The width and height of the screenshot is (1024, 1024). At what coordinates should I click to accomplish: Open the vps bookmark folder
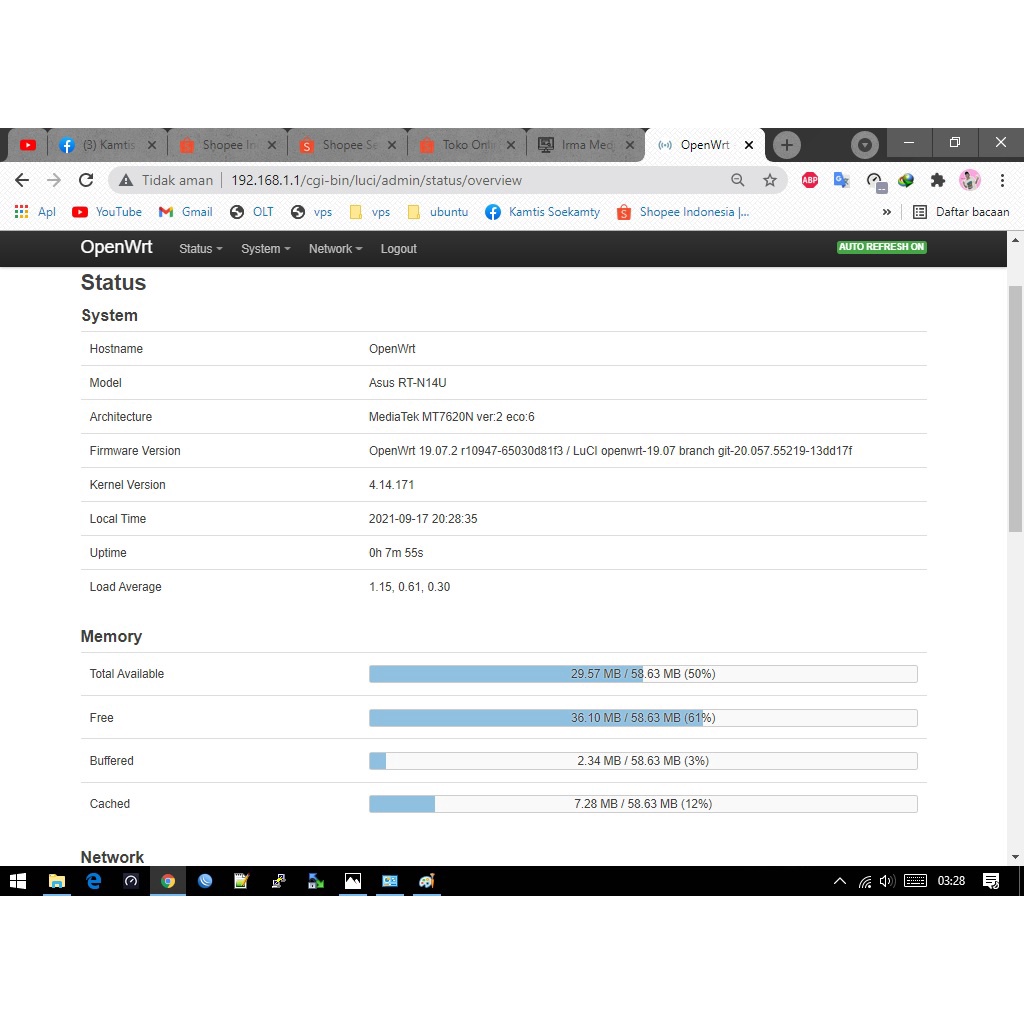[x=370, y=212]
